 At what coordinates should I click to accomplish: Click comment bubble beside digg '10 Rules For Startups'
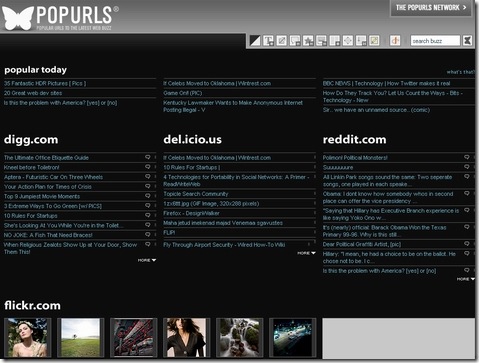(x=148, y=215)
